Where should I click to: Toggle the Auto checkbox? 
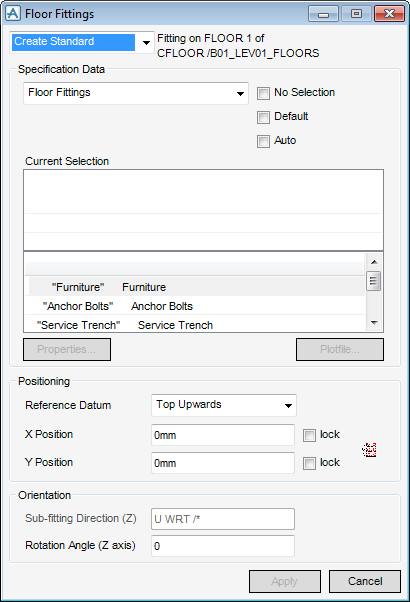(x=263, y=141)
